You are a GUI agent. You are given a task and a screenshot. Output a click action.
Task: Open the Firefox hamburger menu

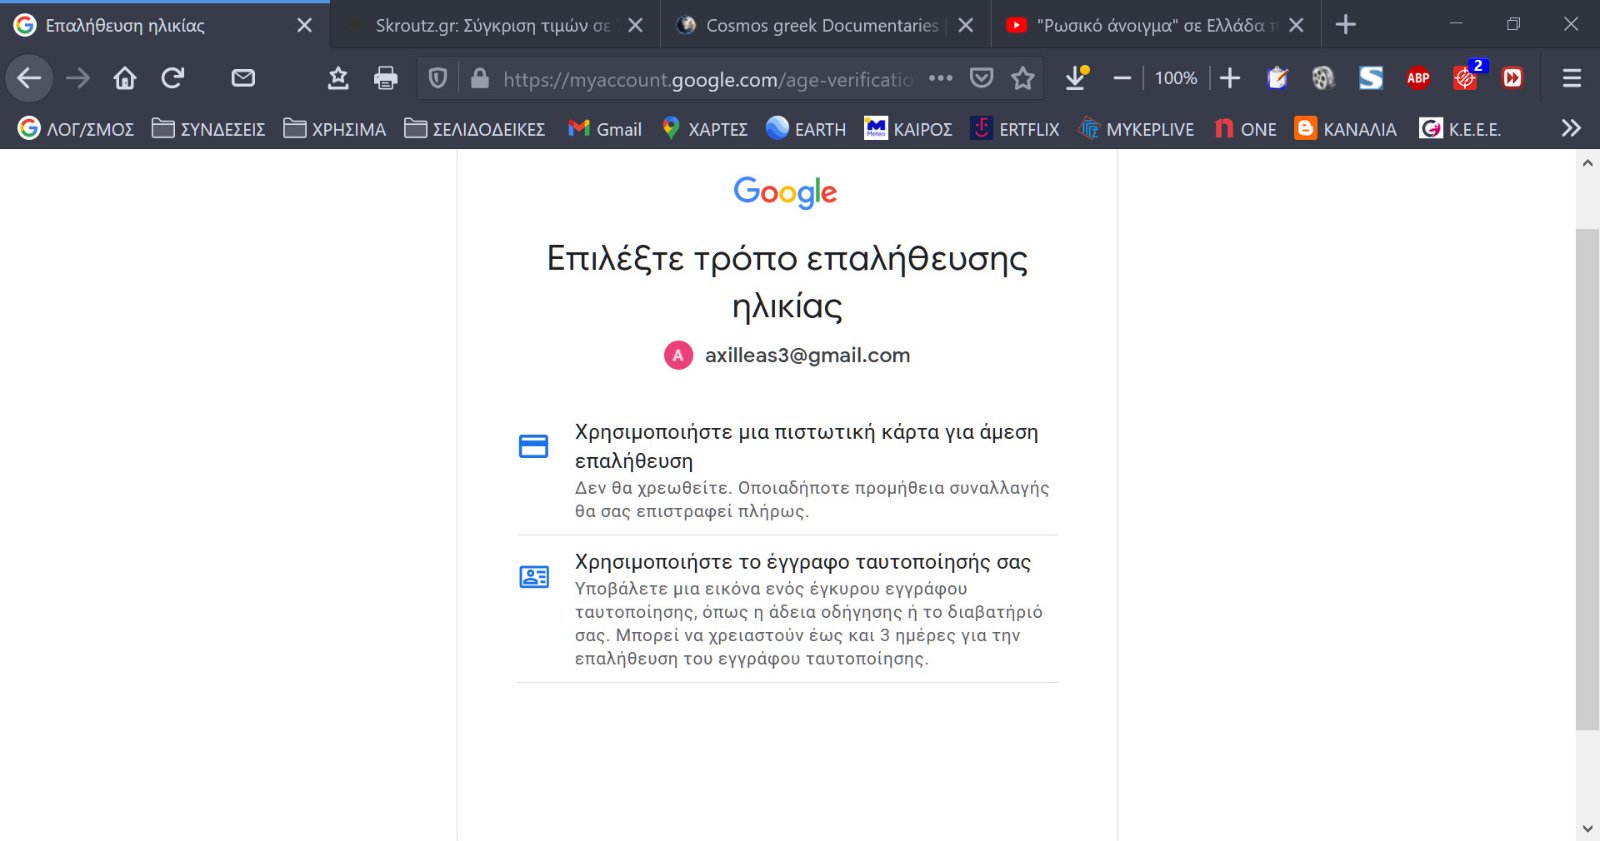point(1572,78)
